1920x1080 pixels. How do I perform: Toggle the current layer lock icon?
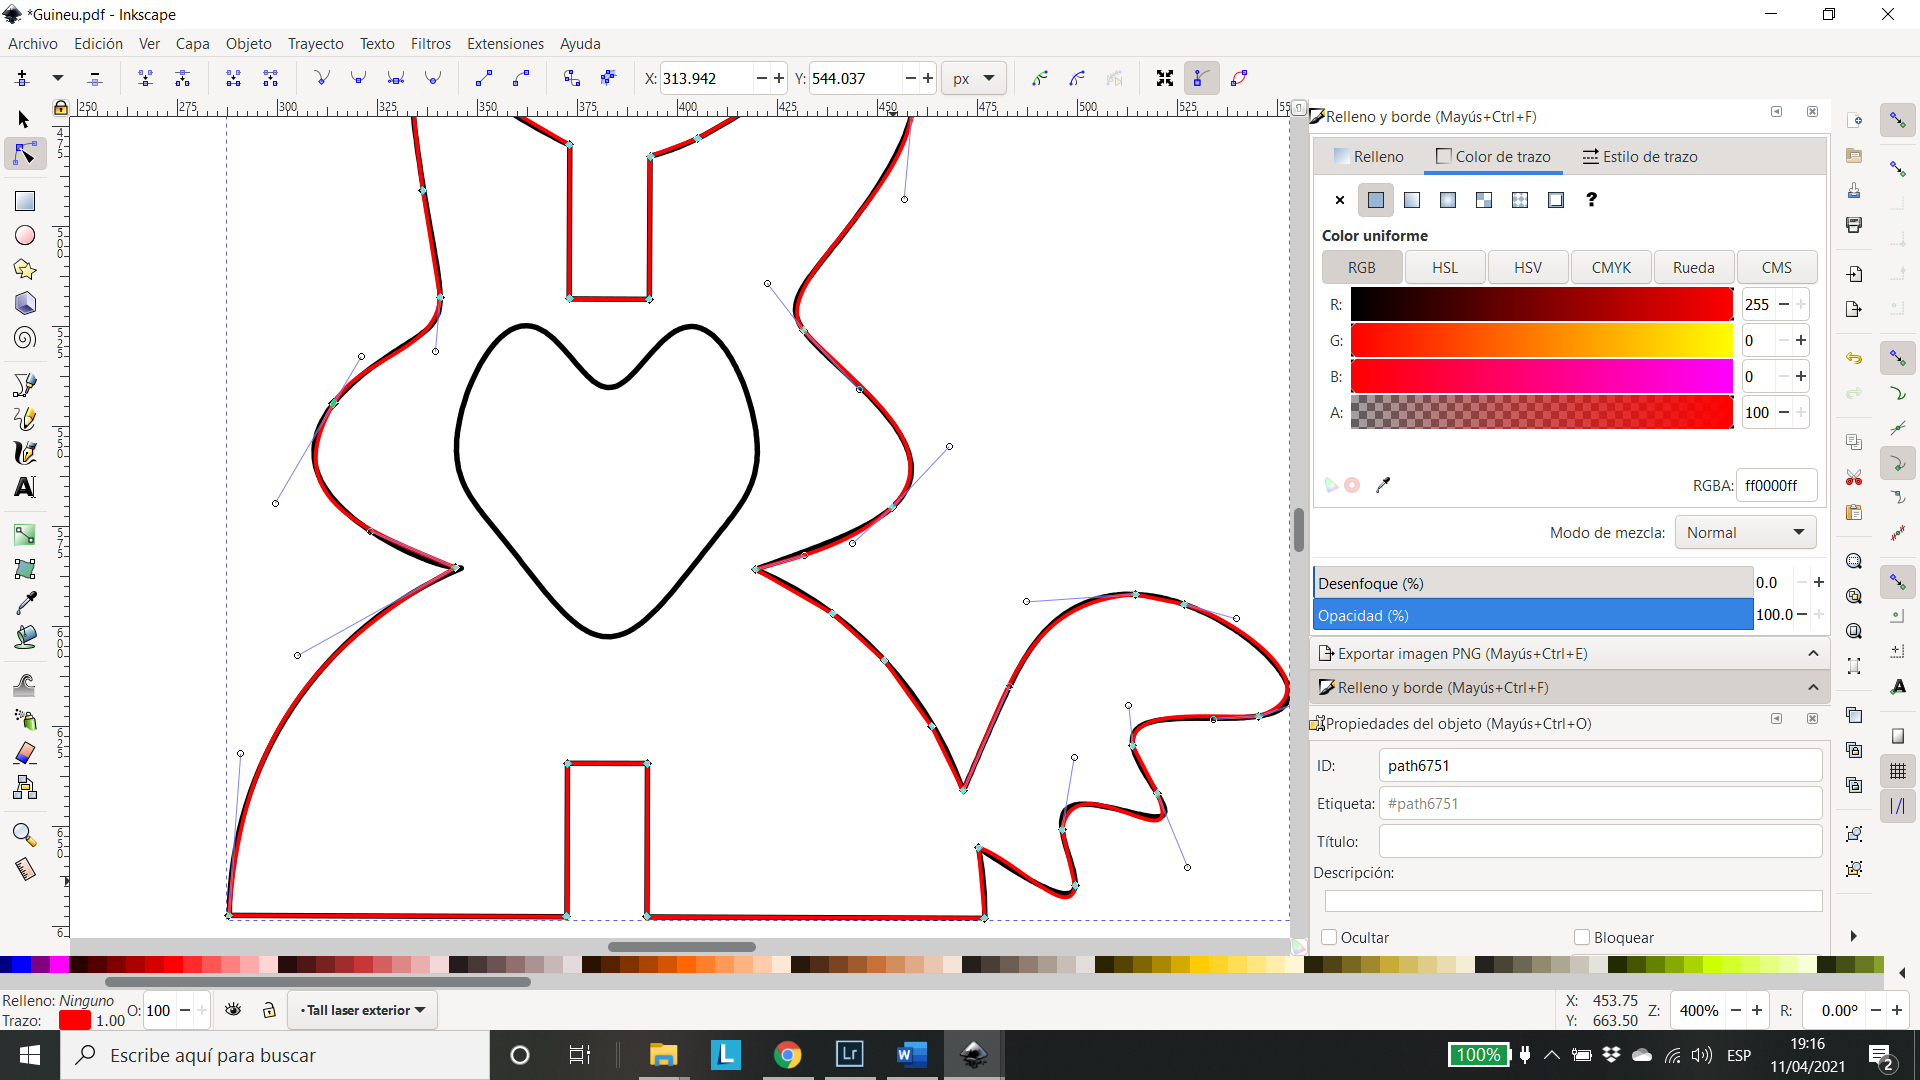[269, 1010]
